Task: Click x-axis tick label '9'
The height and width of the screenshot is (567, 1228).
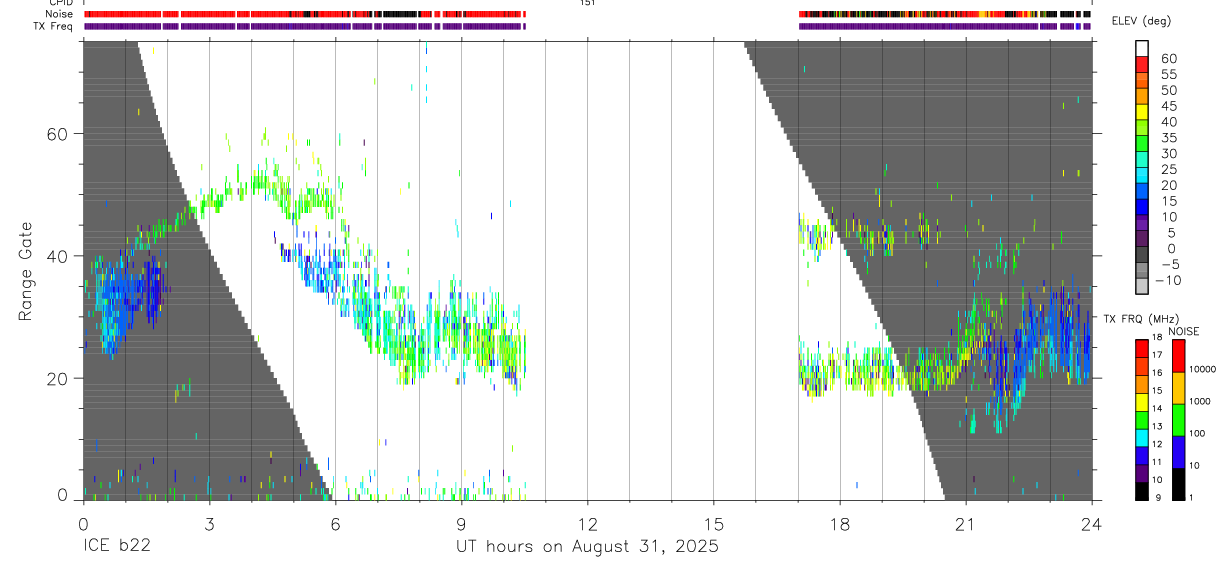Action: point(461,523)
